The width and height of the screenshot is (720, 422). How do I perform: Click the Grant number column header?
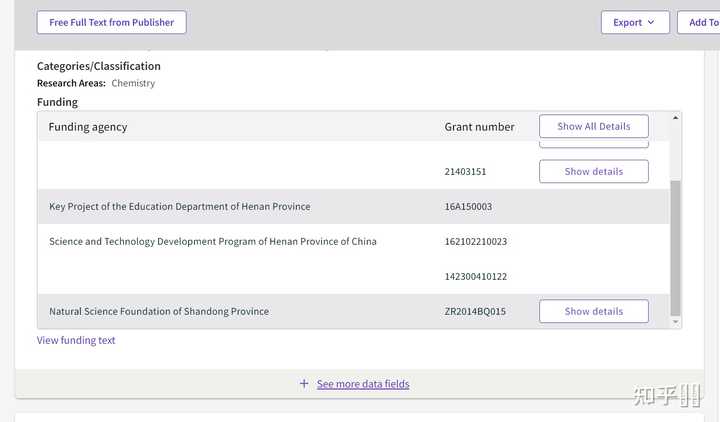point(479,127)
